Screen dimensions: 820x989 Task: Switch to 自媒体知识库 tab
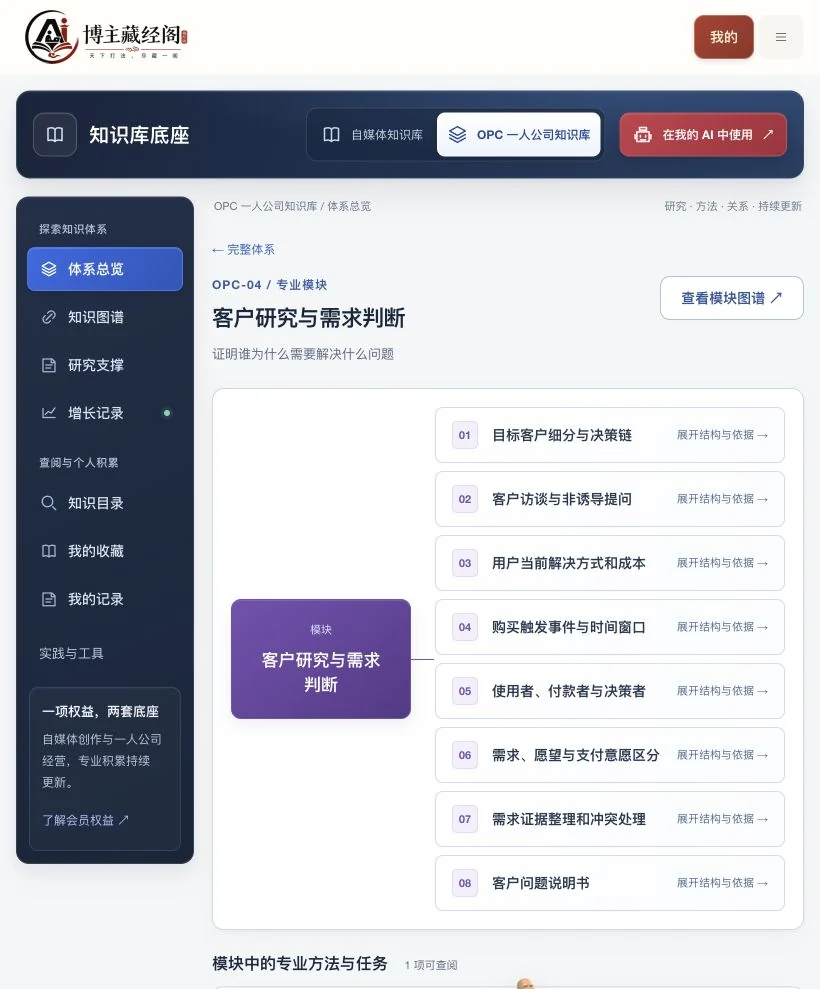pos(372,134)
